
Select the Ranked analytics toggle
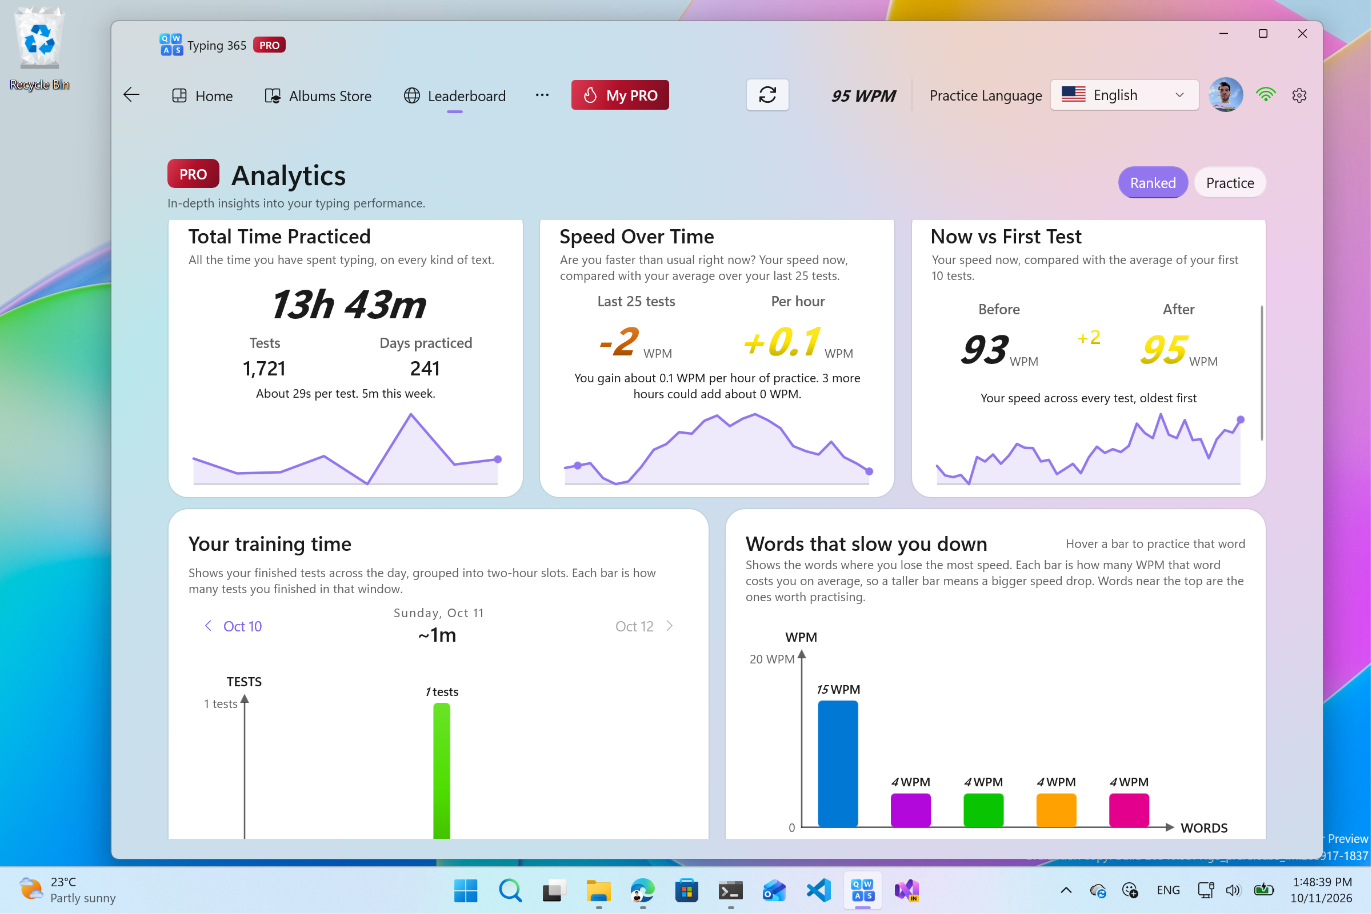point(1153,183)
